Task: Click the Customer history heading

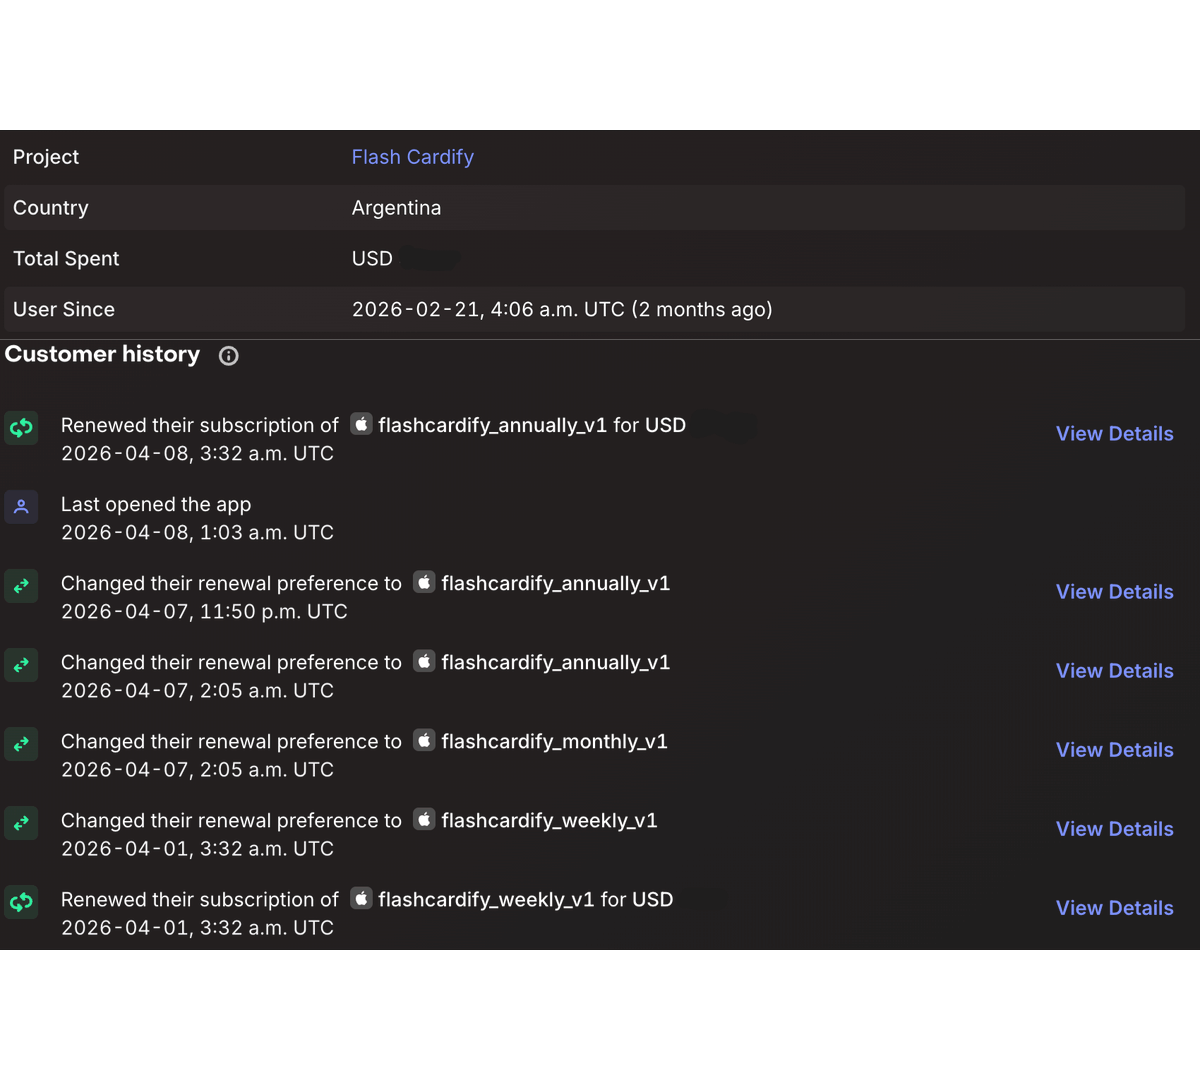Action: [x=102, y=354]
